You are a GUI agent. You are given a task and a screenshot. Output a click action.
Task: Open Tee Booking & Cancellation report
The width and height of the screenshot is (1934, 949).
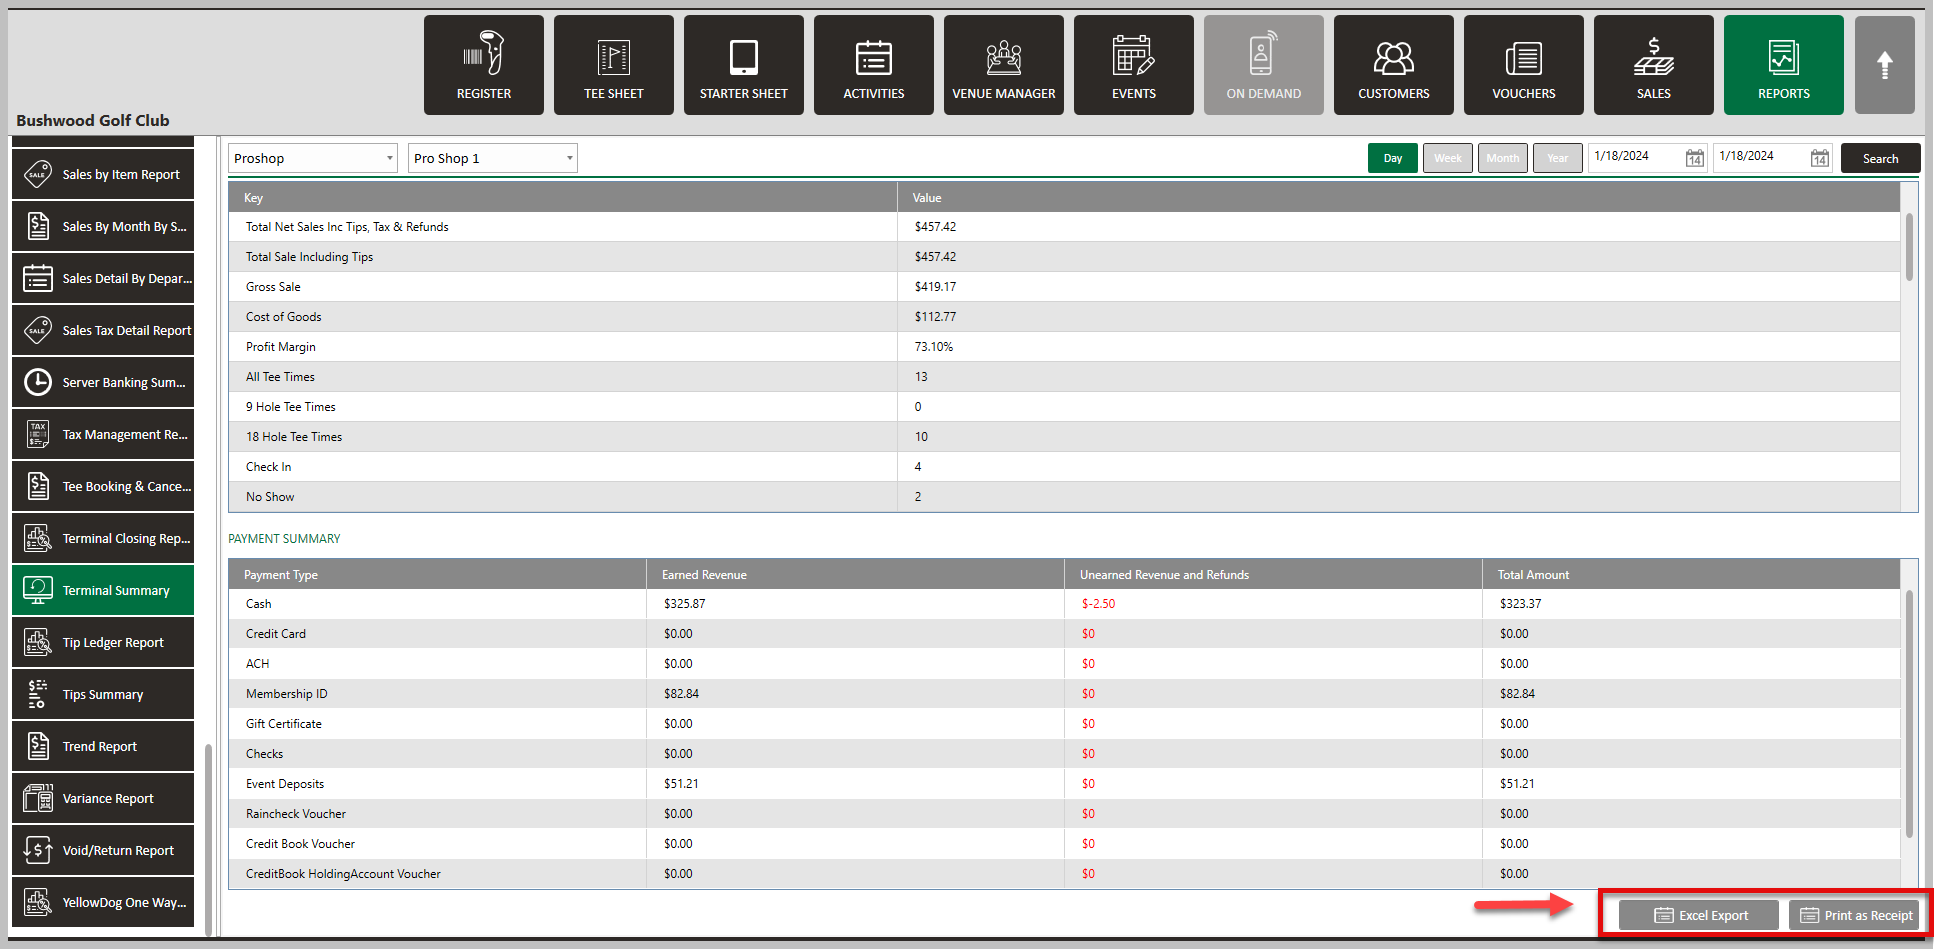point(103,486)
